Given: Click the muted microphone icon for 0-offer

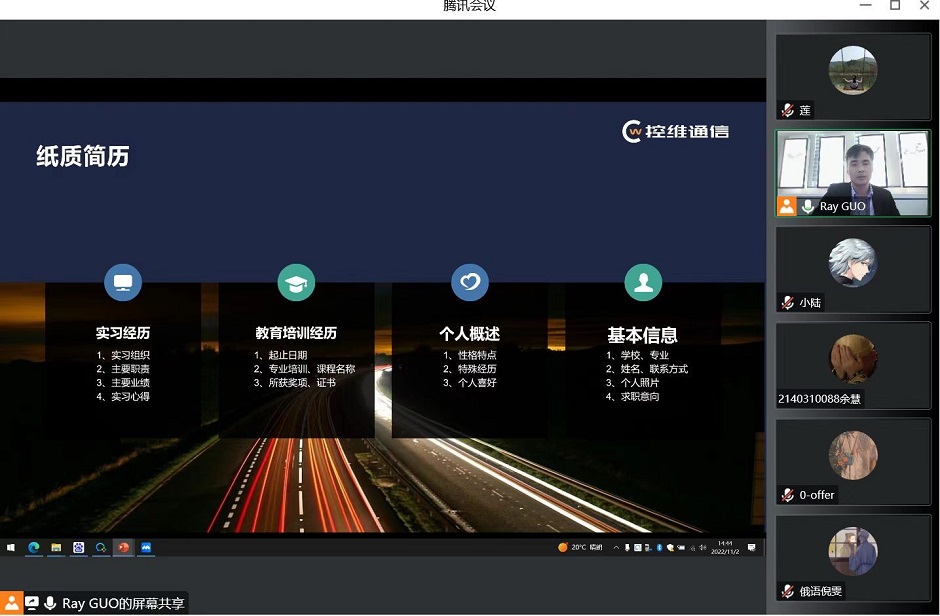Looking at the screenshot, I should 788,495.
